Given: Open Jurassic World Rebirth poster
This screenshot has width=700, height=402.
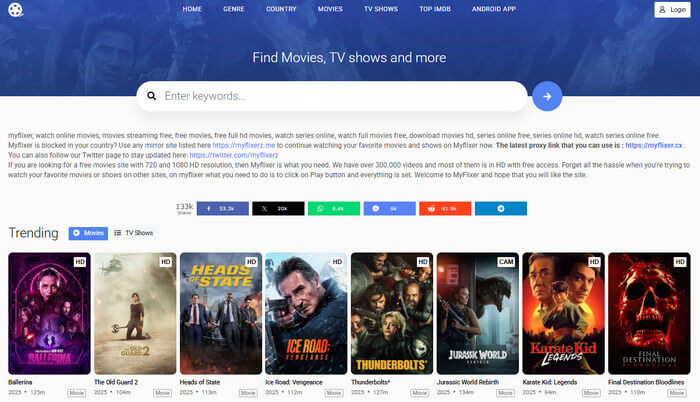Looking at the screenshot, I should [x=478, y=313].
